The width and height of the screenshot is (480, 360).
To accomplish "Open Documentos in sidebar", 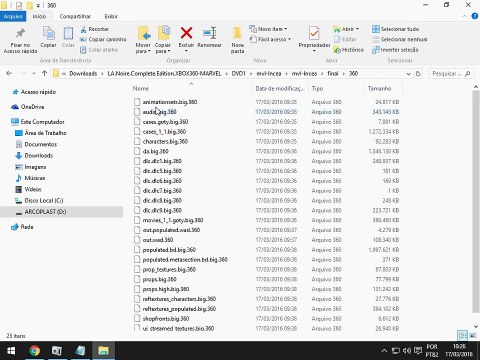I will [36, 144].
